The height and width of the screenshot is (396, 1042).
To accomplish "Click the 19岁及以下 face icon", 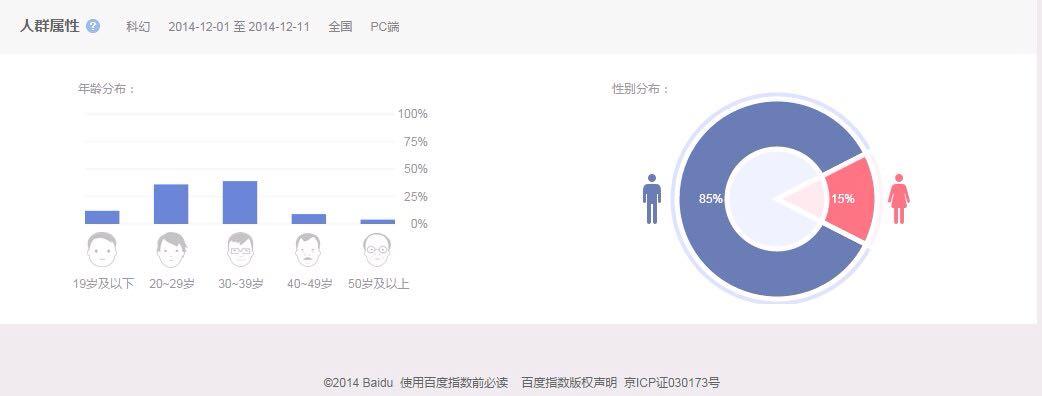I will 102,250.
